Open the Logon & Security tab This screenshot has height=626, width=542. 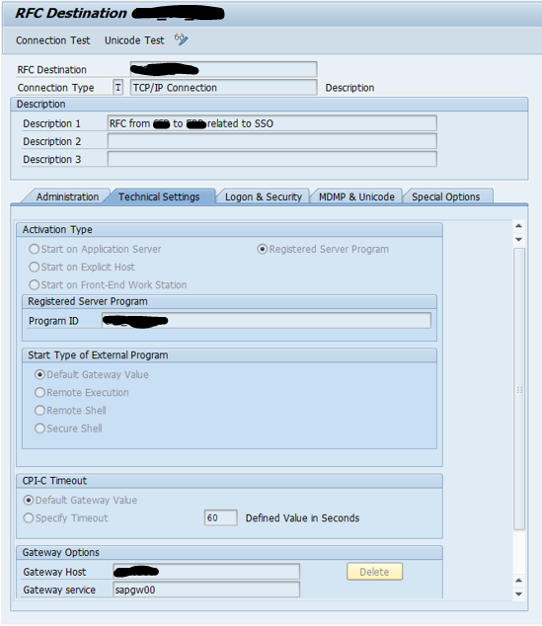[x=263, y=197]
